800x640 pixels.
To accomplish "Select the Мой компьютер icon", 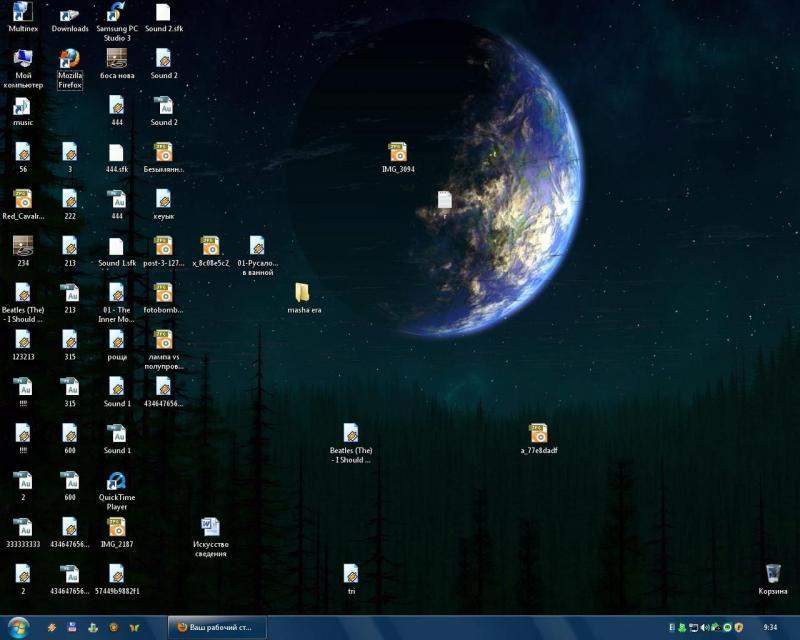I will click(22, 62).
